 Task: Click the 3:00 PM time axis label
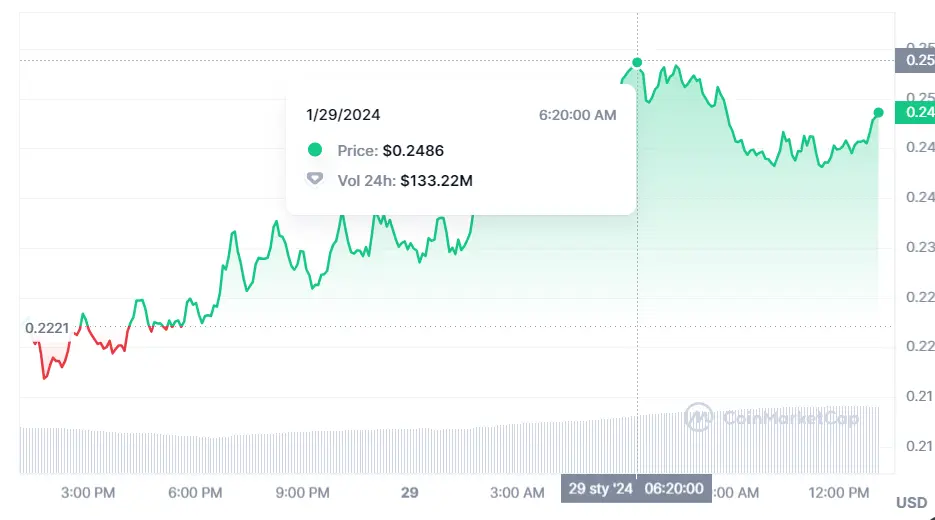click(x=88, y=492)
